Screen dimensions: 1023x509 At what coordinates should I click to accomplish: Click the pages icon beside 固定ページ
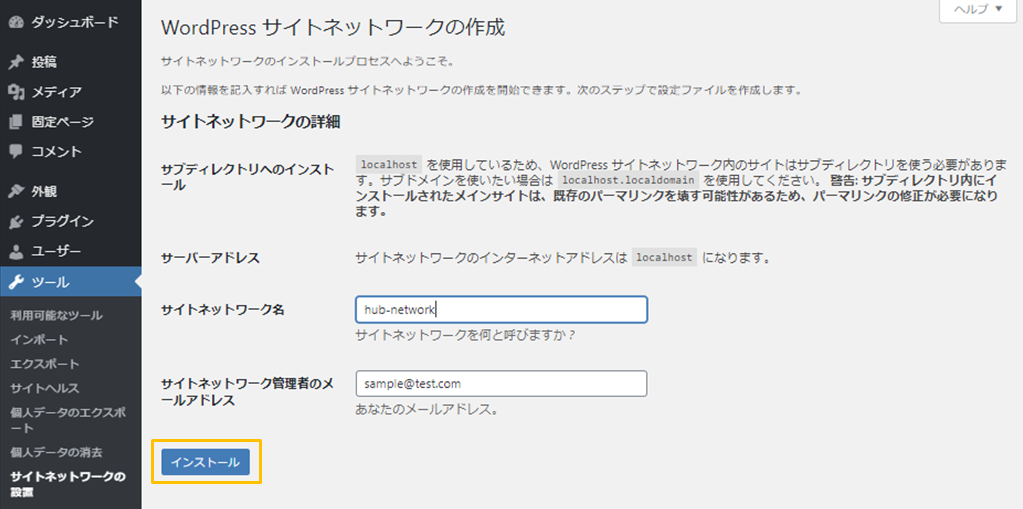point(16,122)
